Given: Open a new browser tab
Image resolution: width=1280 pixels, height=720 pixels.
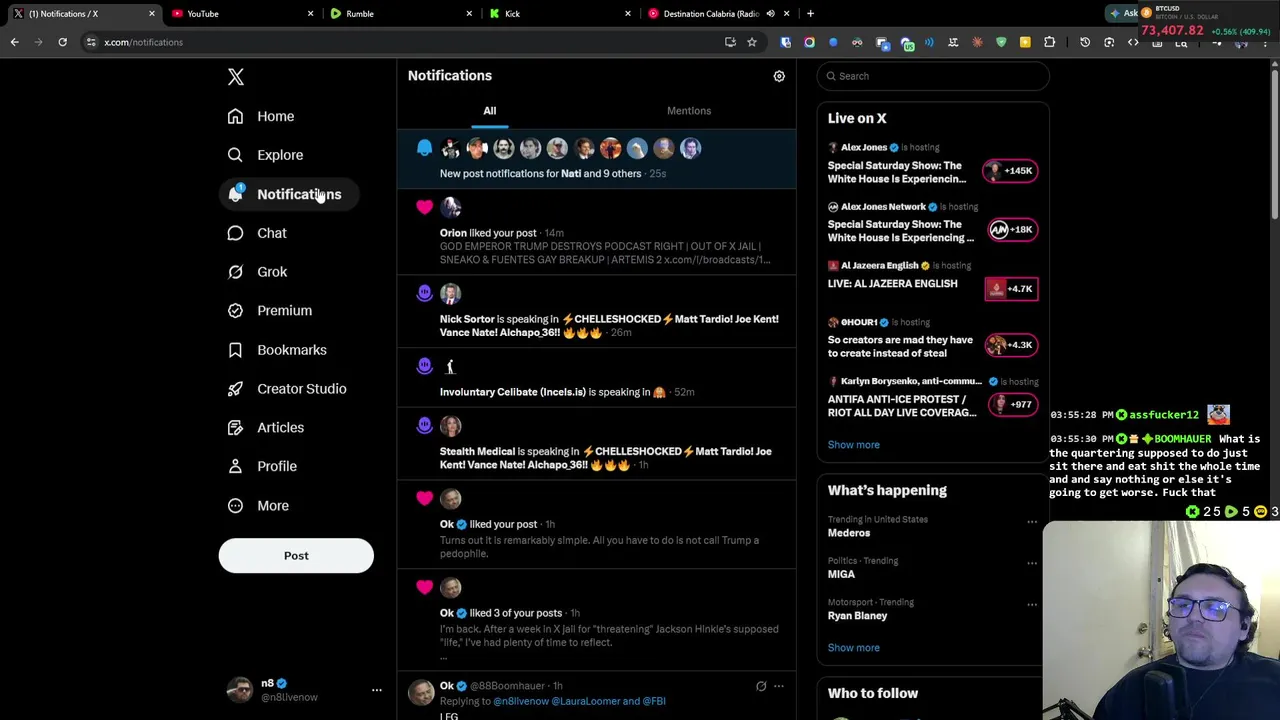Looking at the screenshot, I should 810,14.
